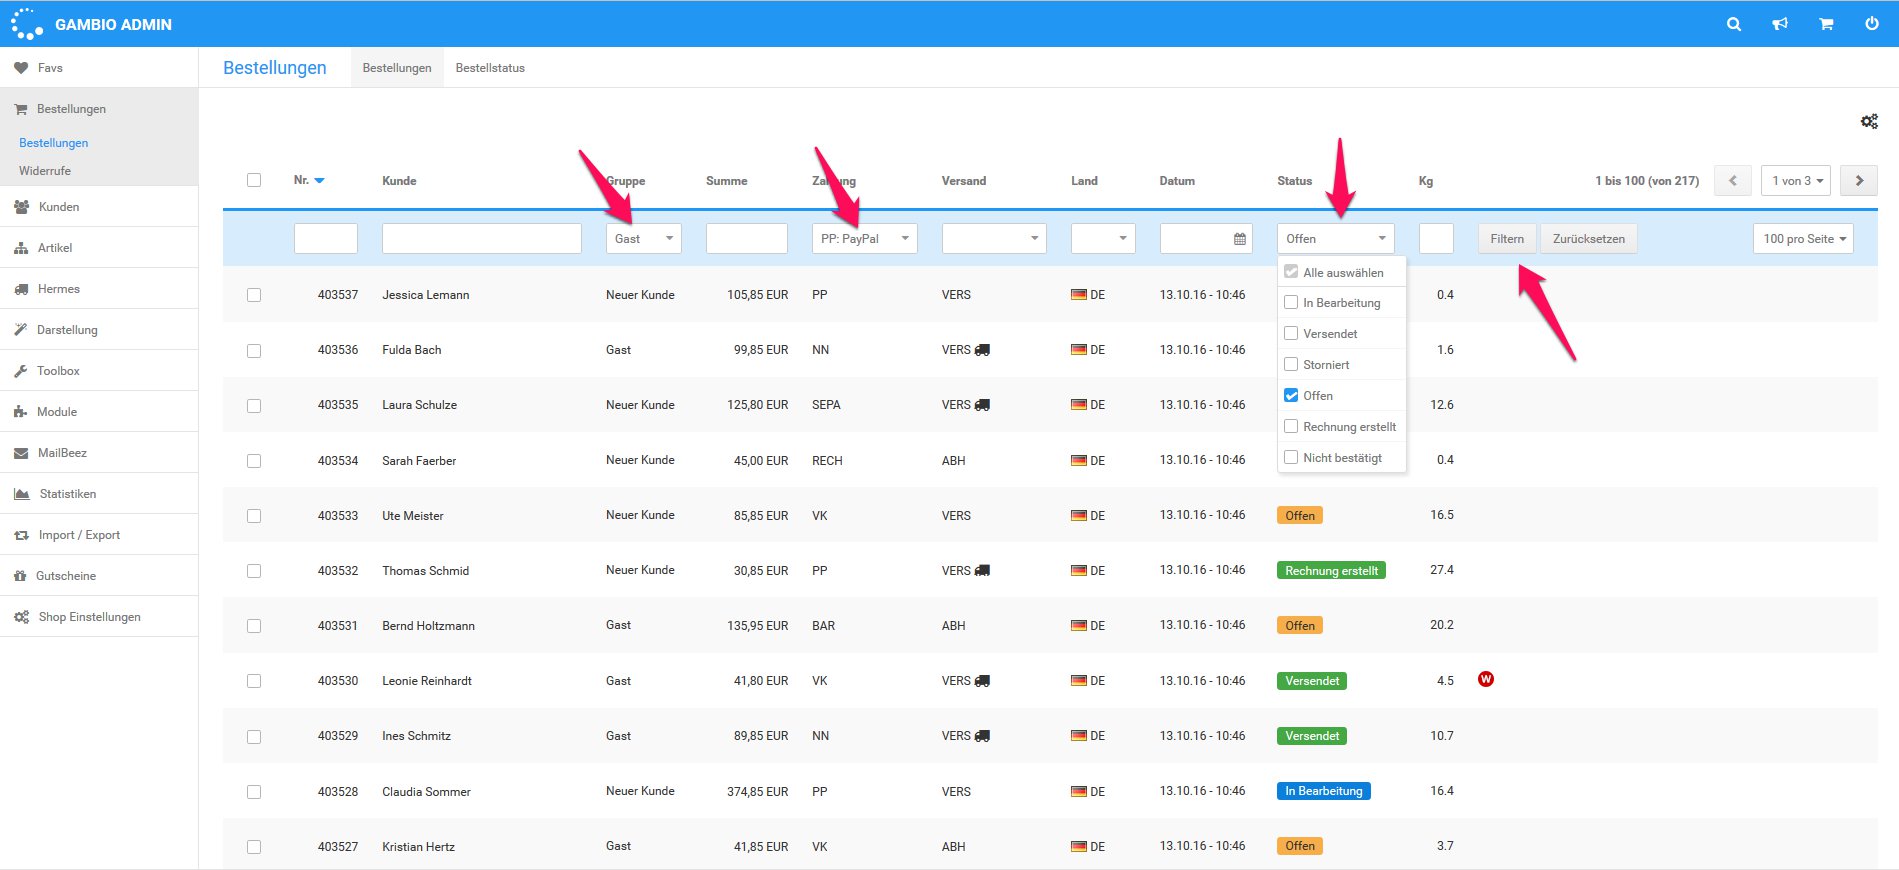Click the search magnifier icon in header

pyautogui.click(x=1734, y=24)
